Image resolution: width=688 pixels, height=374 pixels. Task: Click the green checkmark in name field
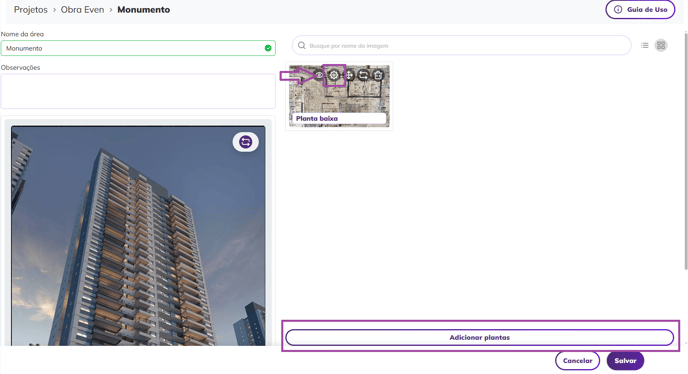point(268,48)
